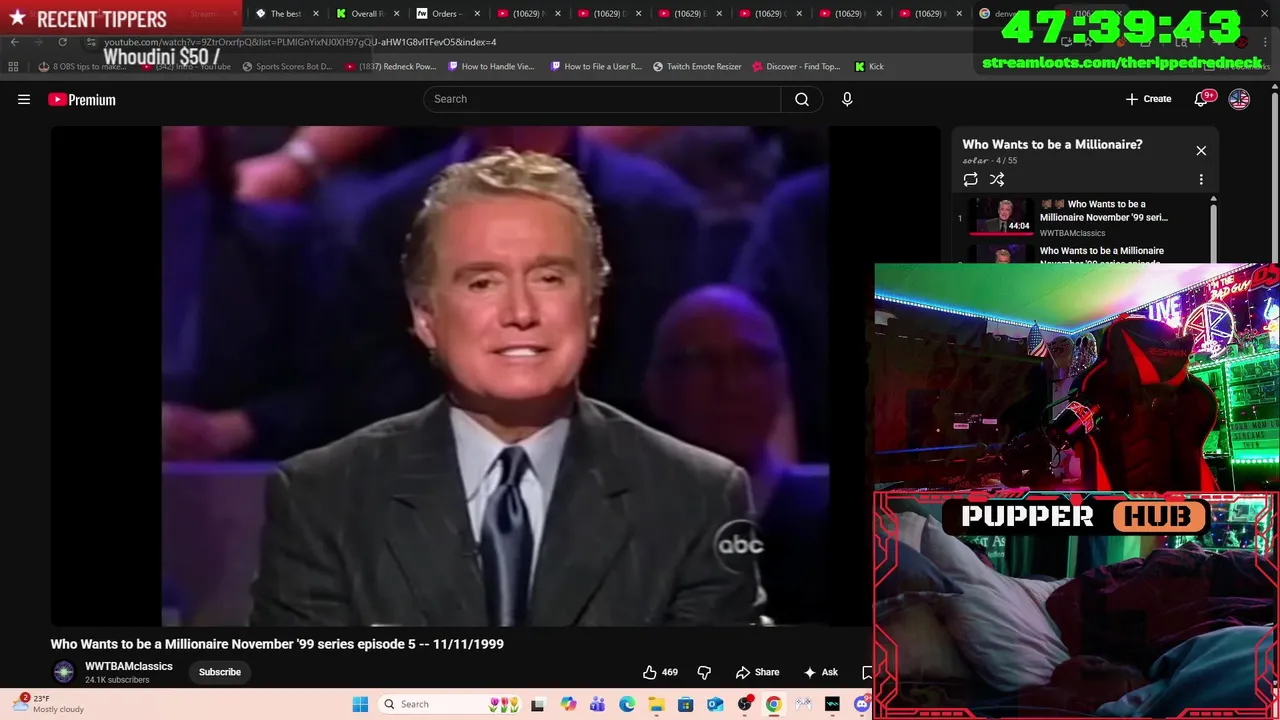
Task: Open Outlook from taskbar
Action: click(715, 705)
